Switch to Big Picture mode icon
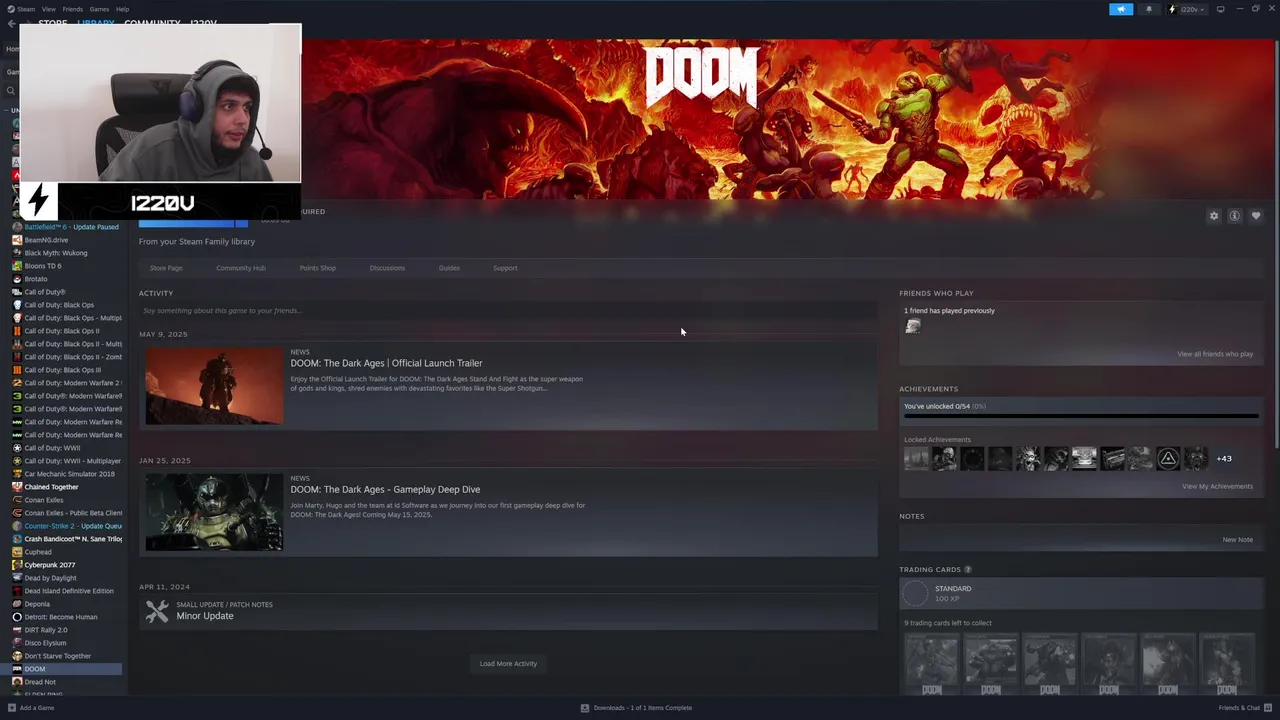 [x=1220, y=9]
